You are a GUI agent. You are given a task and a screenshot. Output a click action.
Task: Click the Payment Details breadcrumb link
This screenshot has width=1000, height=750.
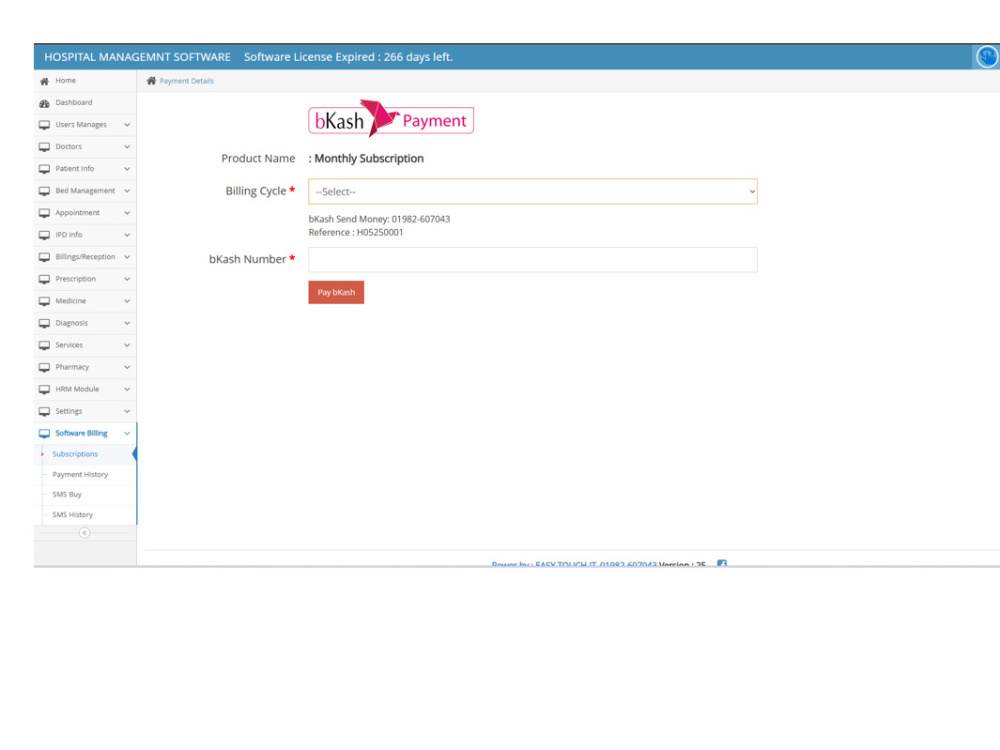pyautogui.click(x=186, y=81)
